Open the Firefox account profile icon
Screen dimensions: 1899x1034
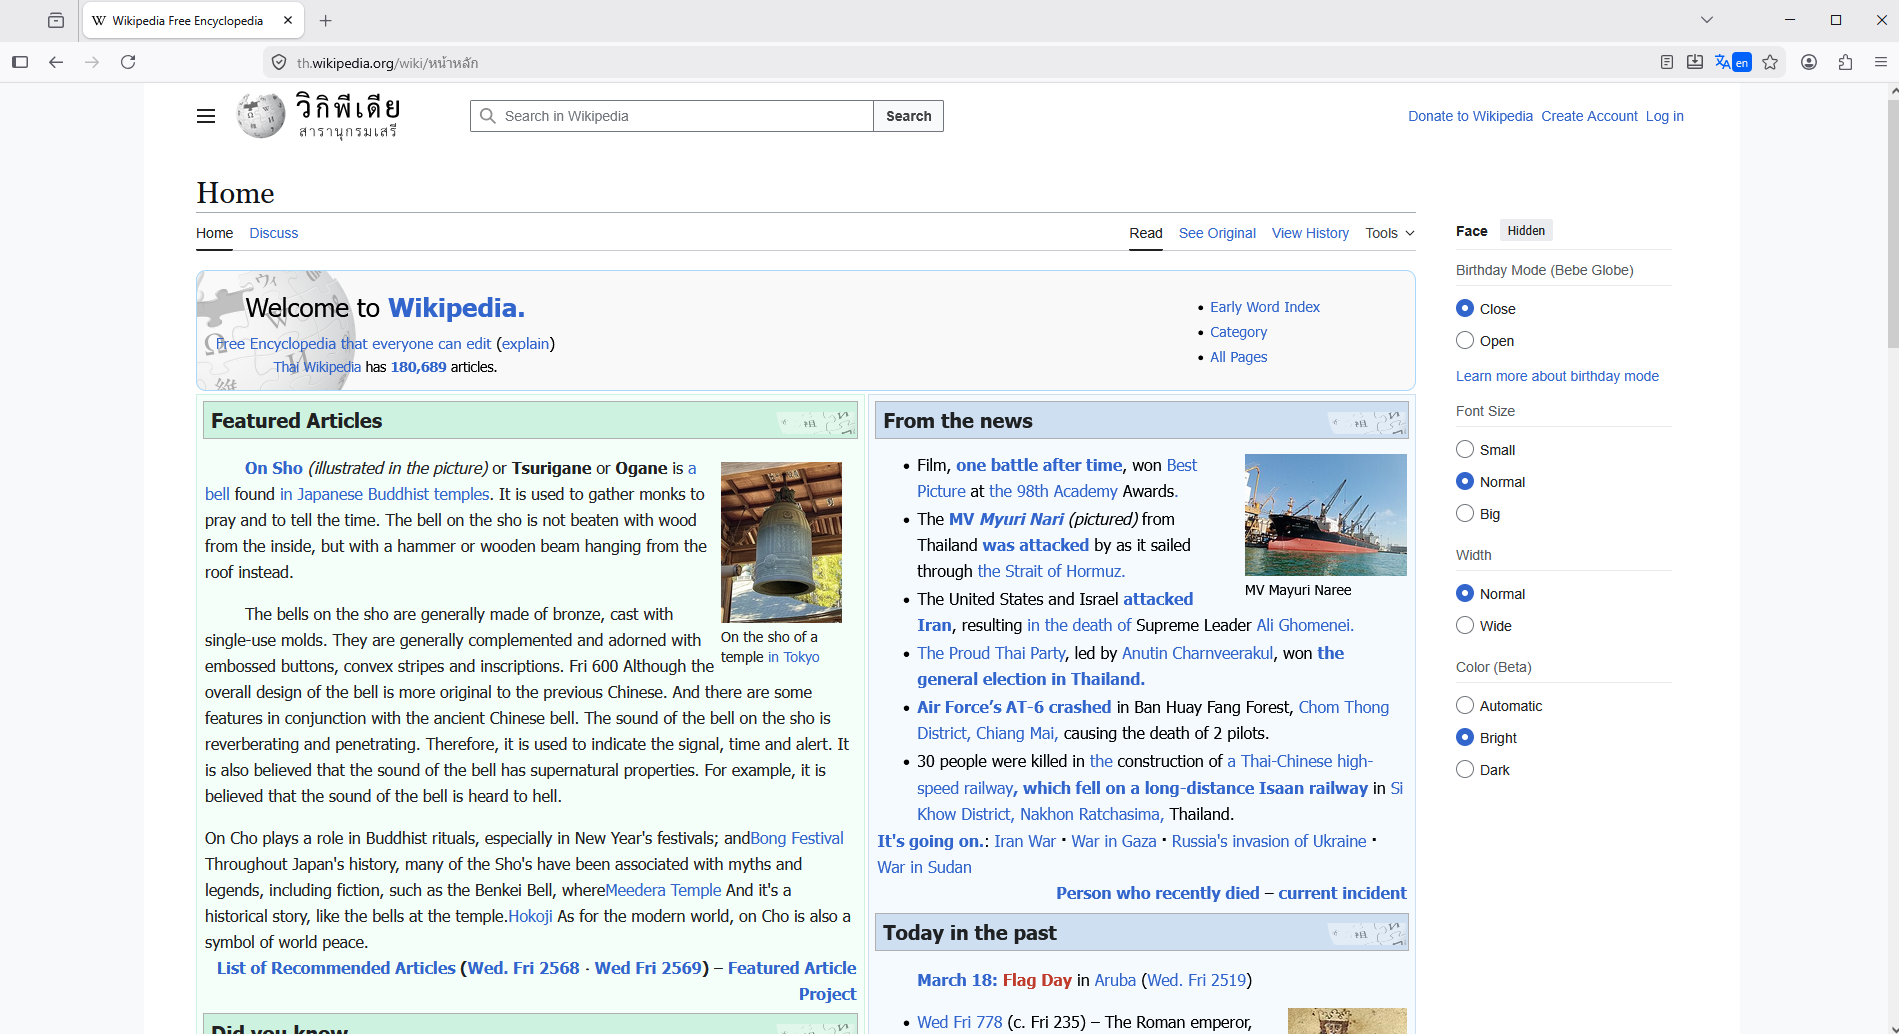coord(1809,62)
